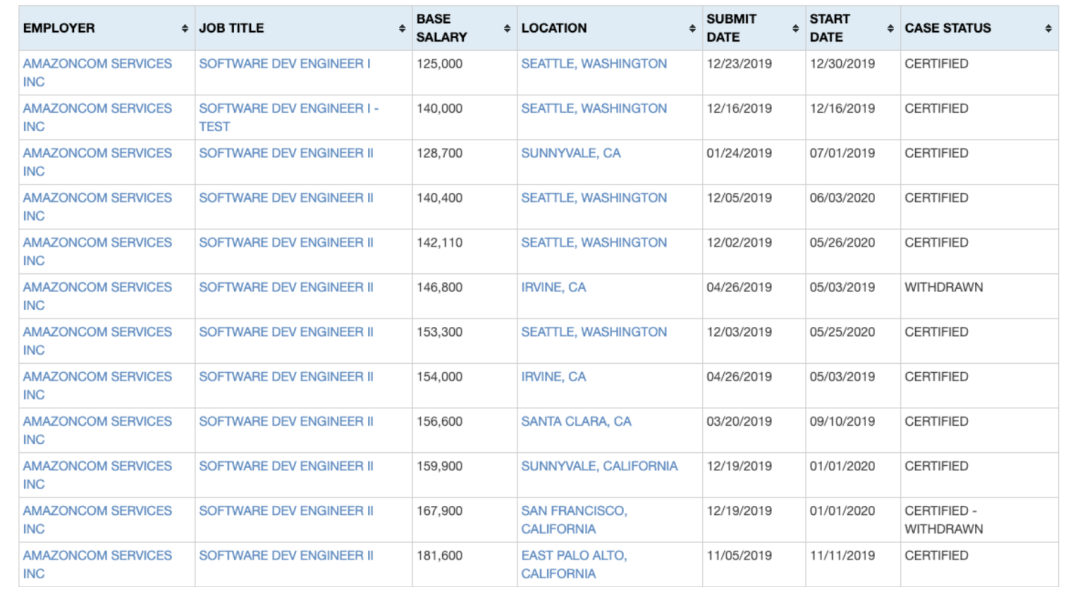Sort by Location column arrows

pyautogui.click(x=692, y=28)
